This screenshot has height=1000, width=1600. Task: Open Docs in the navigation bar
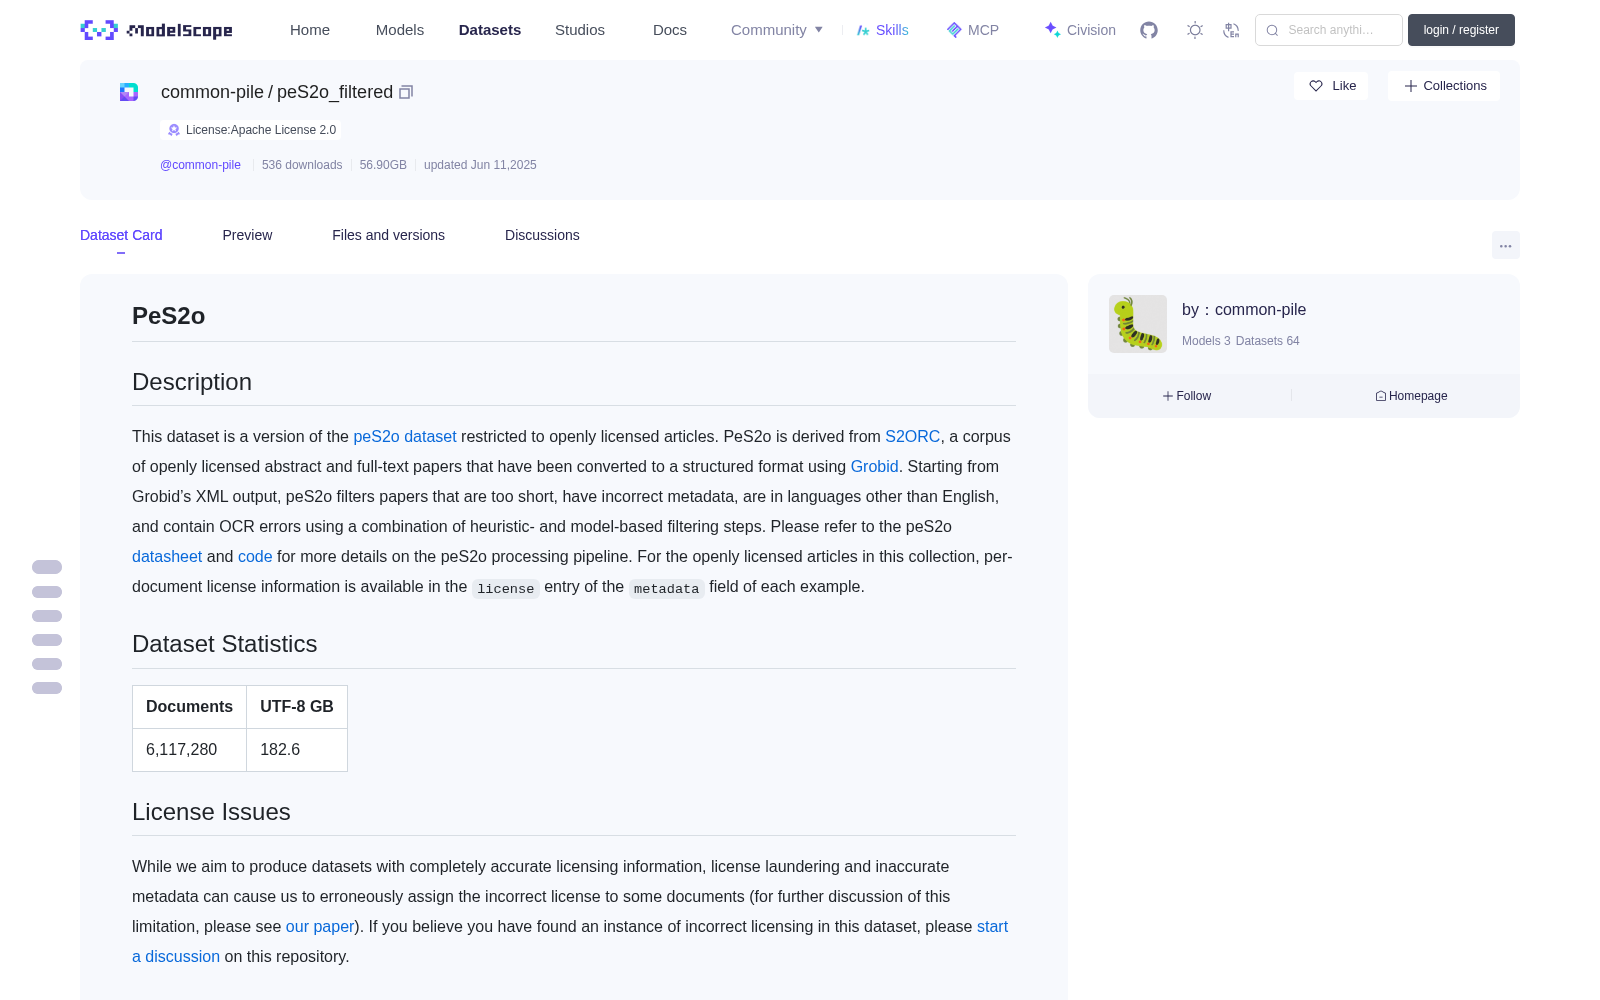pos(670,30)
